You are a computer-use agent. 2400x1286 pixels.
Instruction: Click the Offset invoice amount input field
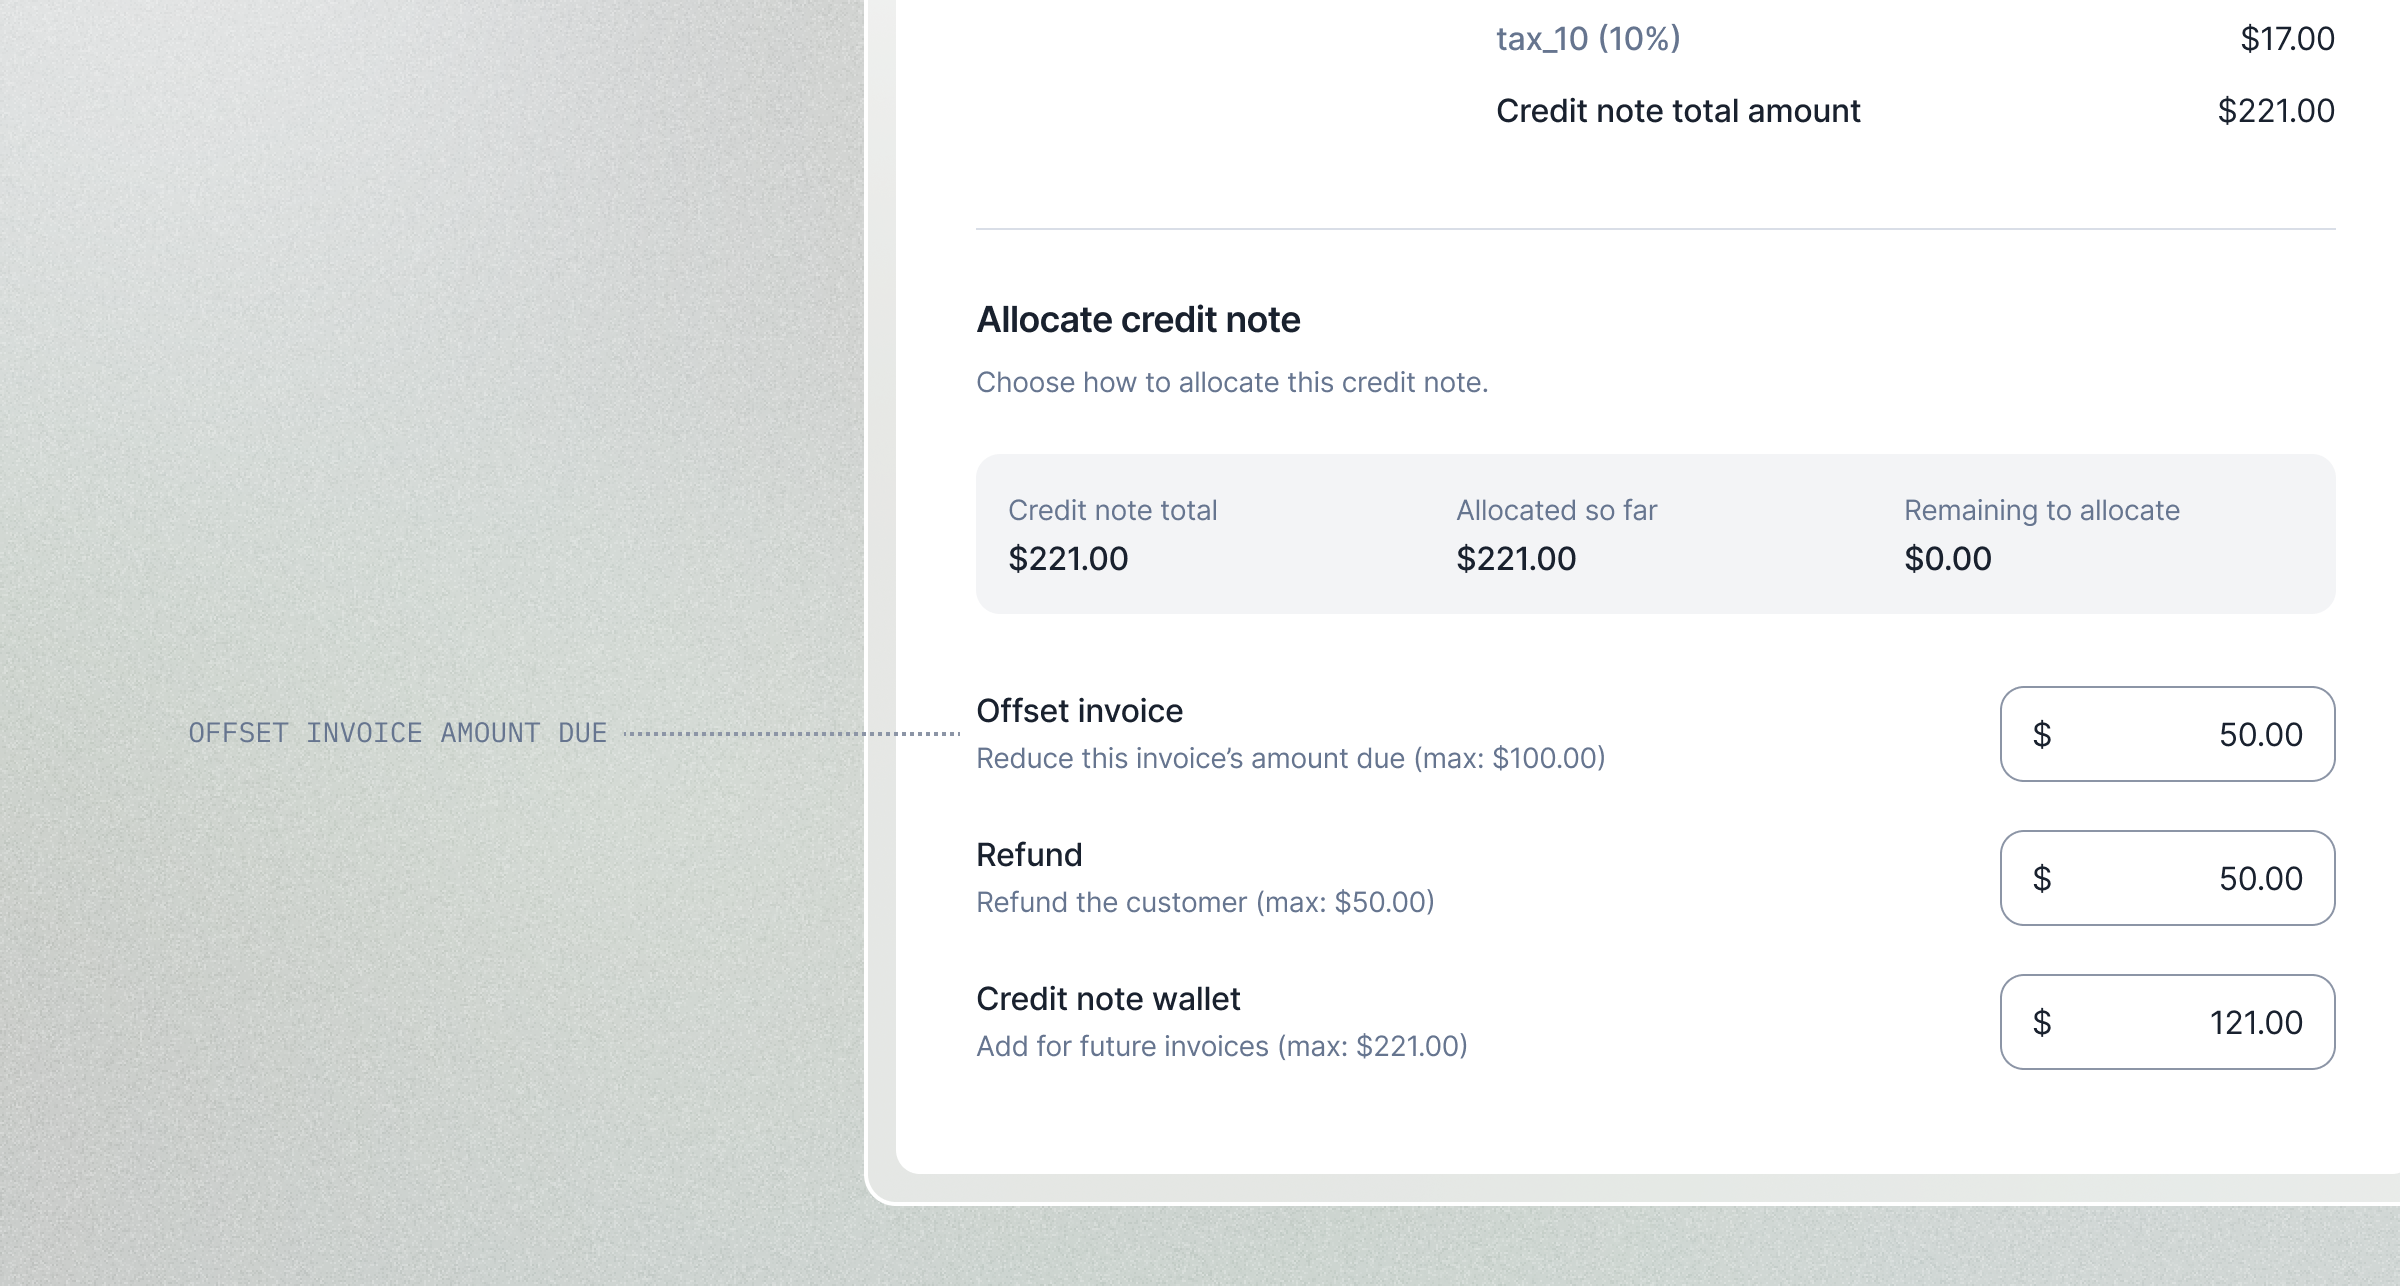coord(2167,734)
